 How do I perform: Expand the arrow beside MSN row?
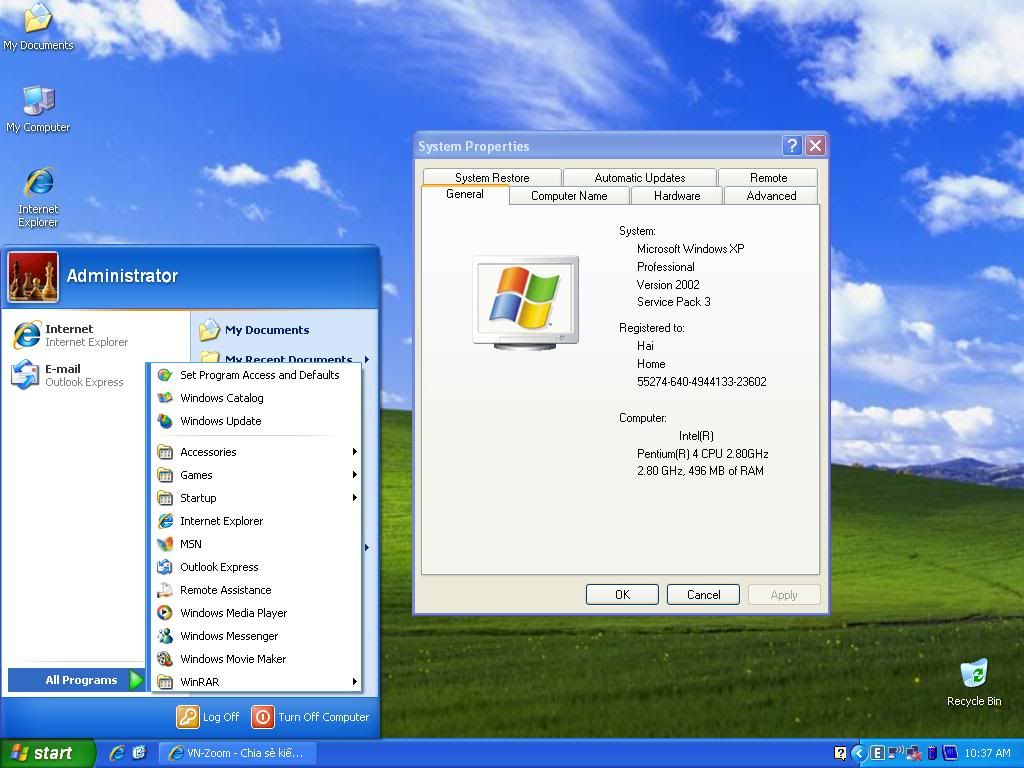[x=367, y=547]
